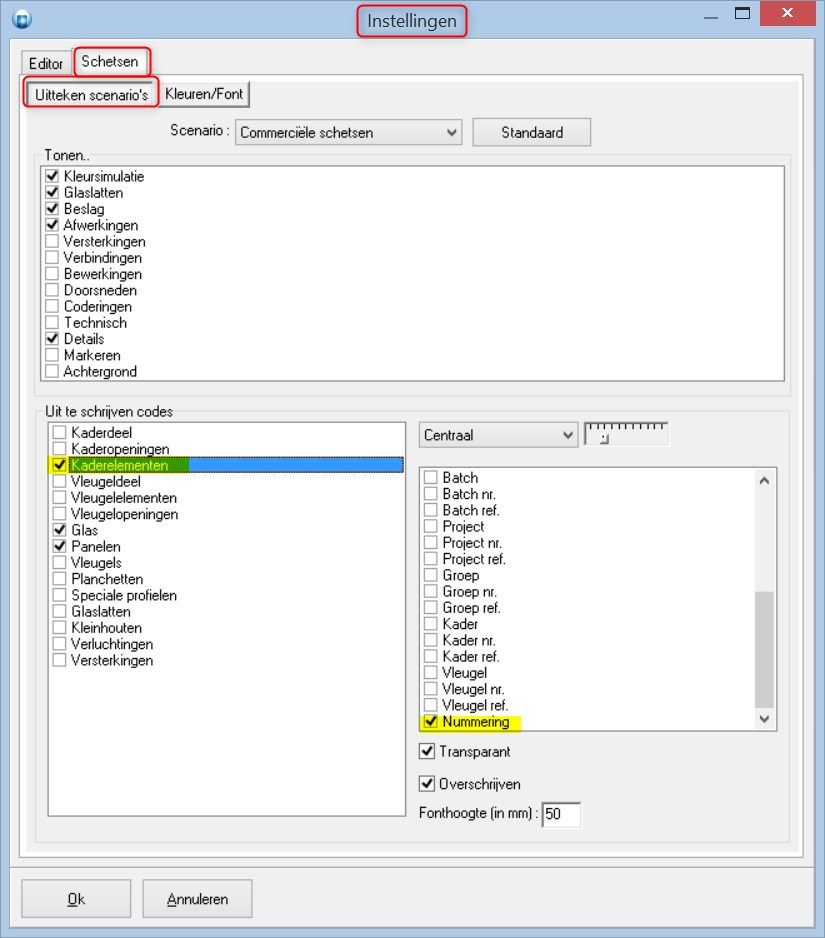Uncheck the Glas checkbox
This screenshot has width=825, height=938.
[59, 529]
